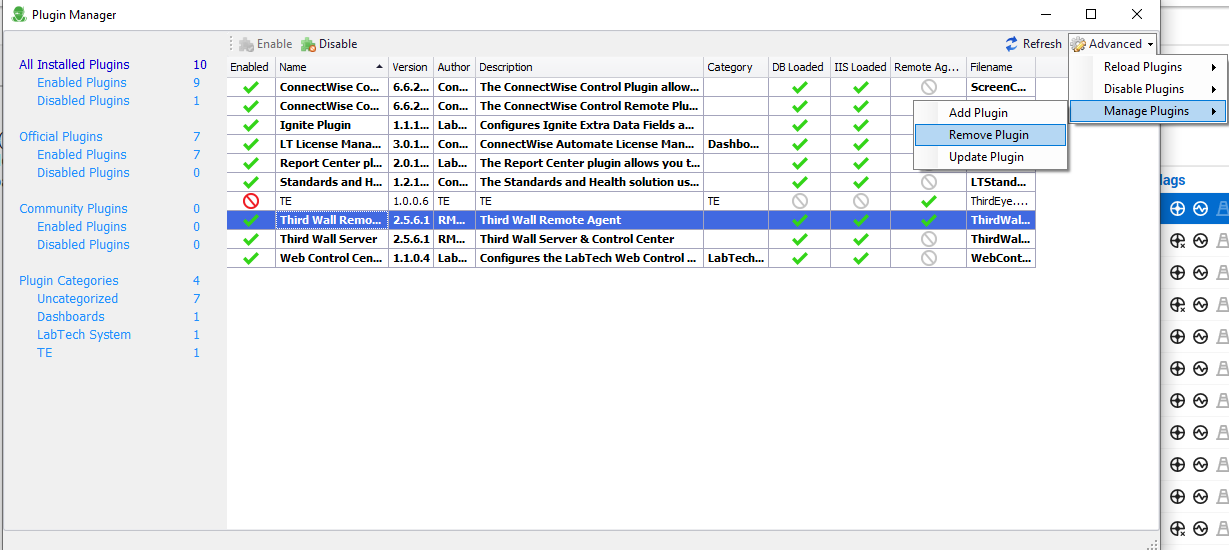Click IIS Loaded gray icon in TE row

tap(860, 201)
